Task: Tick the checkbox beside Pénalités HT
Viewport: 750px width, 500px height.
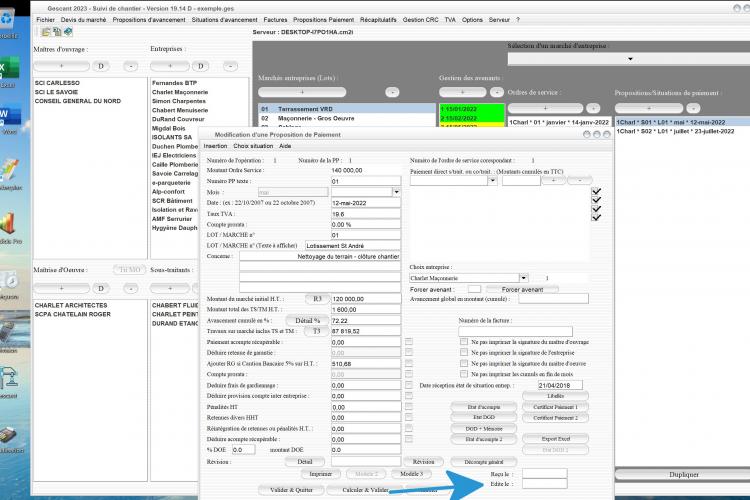Action: pos(408,407)
